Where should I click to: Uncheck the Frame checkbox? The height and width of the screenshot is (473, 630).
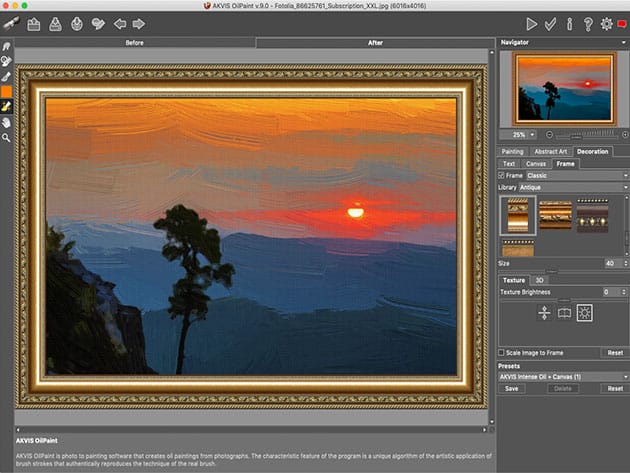502,175
